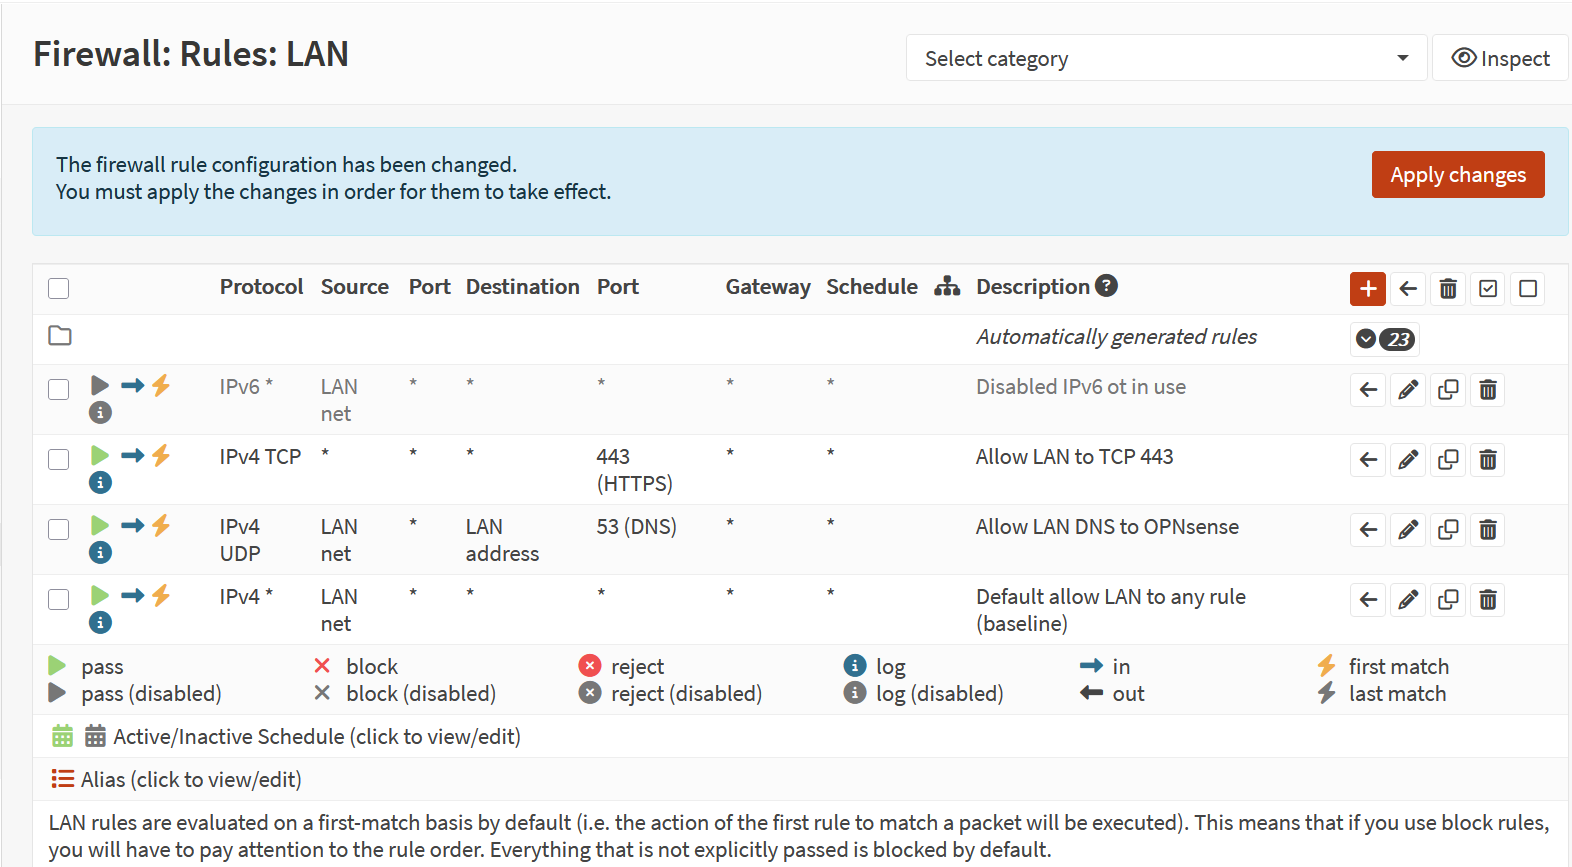Open the Select category dropdown
Image resolution: width=1572 pixels, height=867 pixels.
(x=1166, y=58)
